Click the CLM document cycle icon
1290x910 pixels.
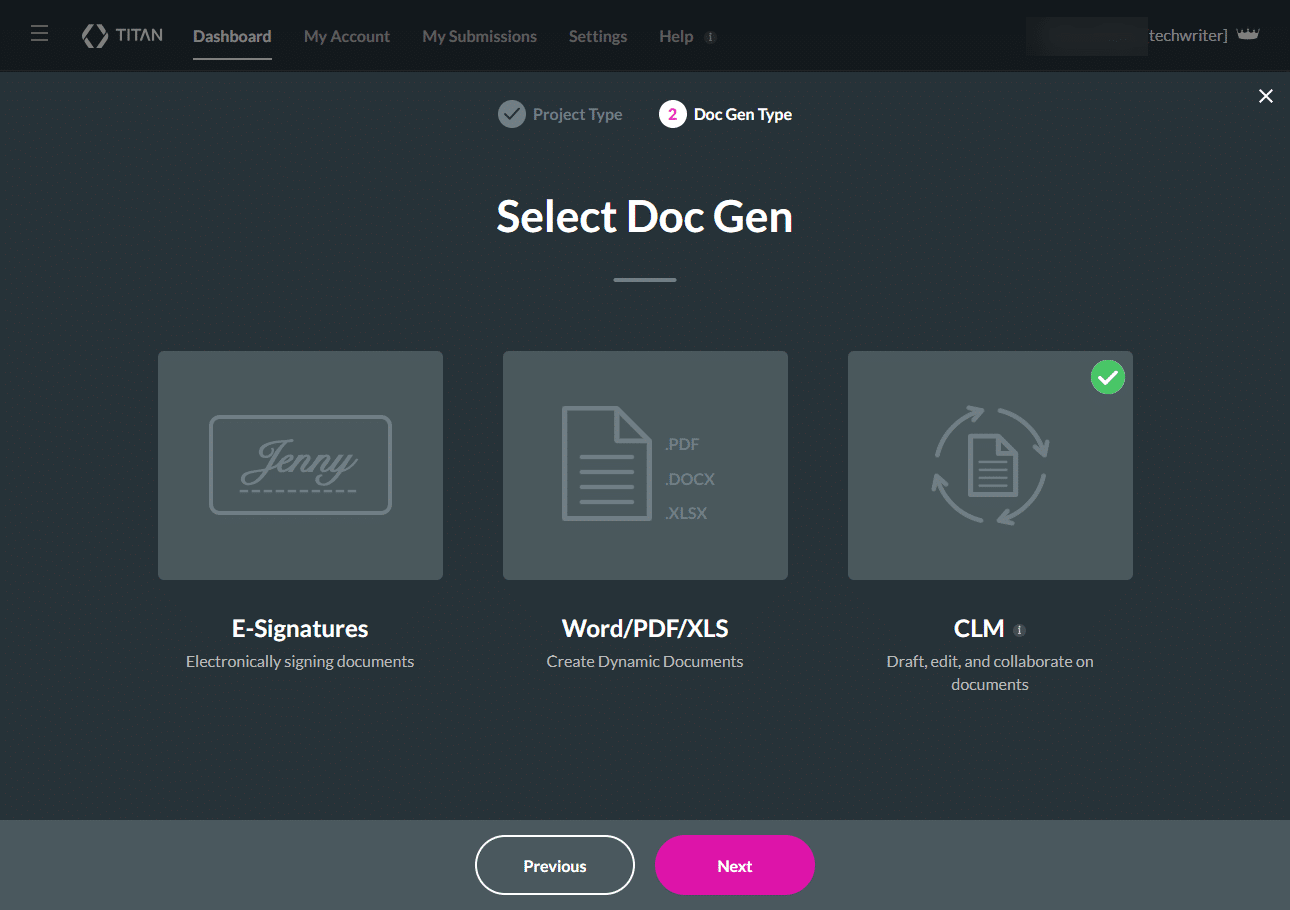click(989, 465)
